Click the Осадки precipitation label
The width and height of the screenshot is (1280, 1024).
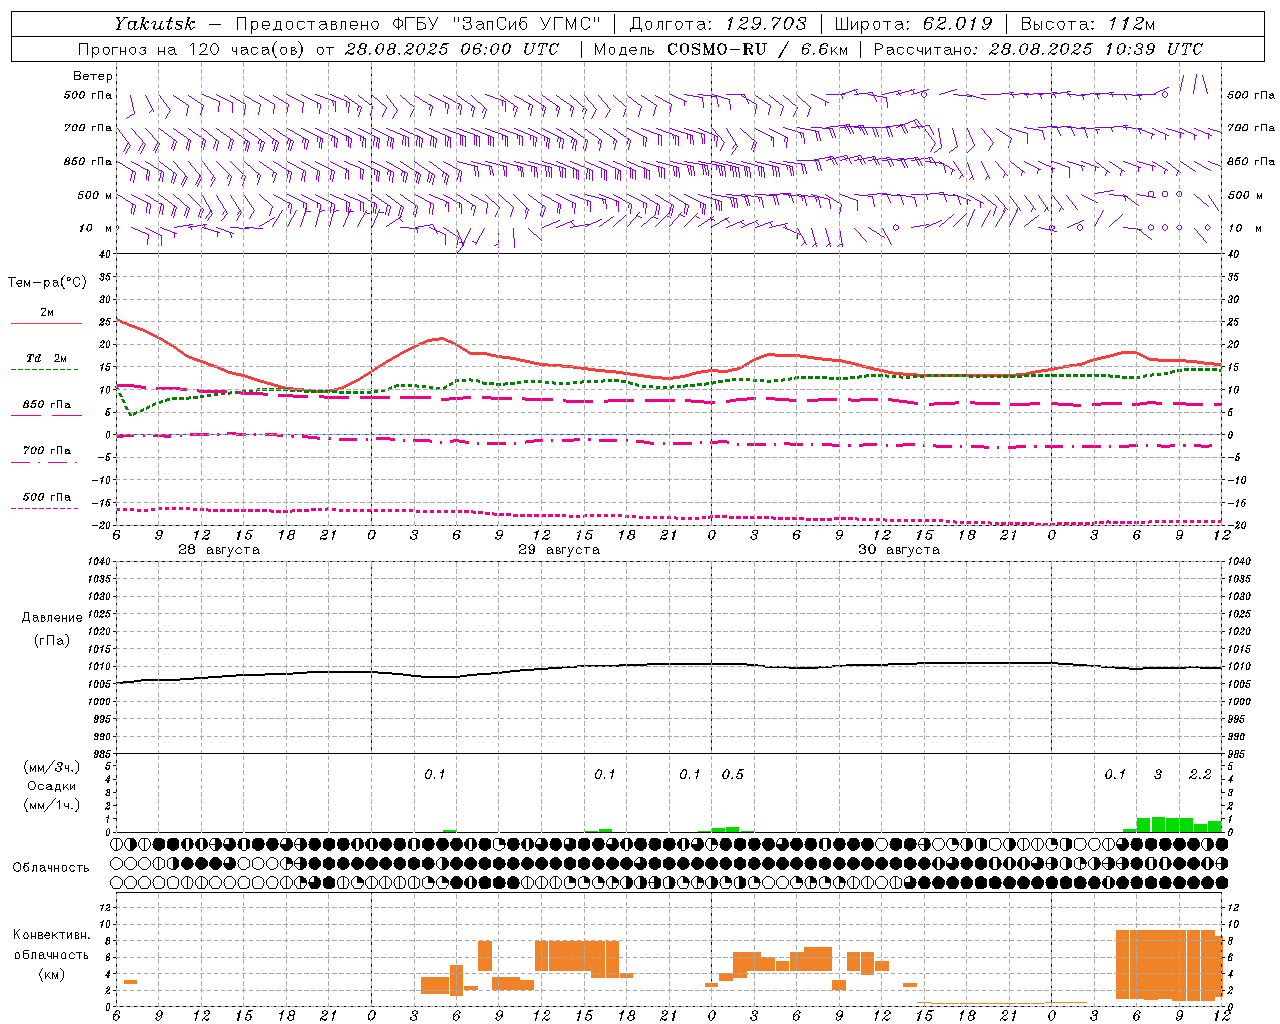click(52, 786)
